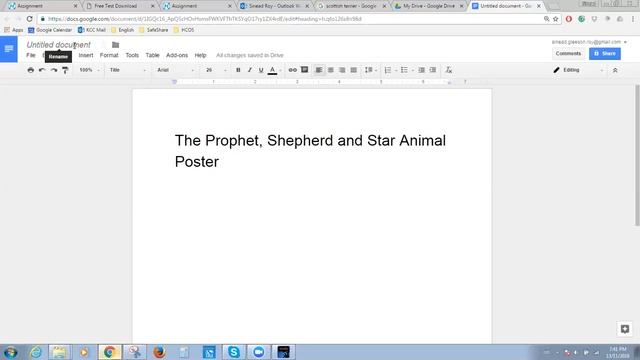Viewport: 640px width, 360px height.
Task: Click the right indent marker on ruler
Action: (x=449, y=82)
